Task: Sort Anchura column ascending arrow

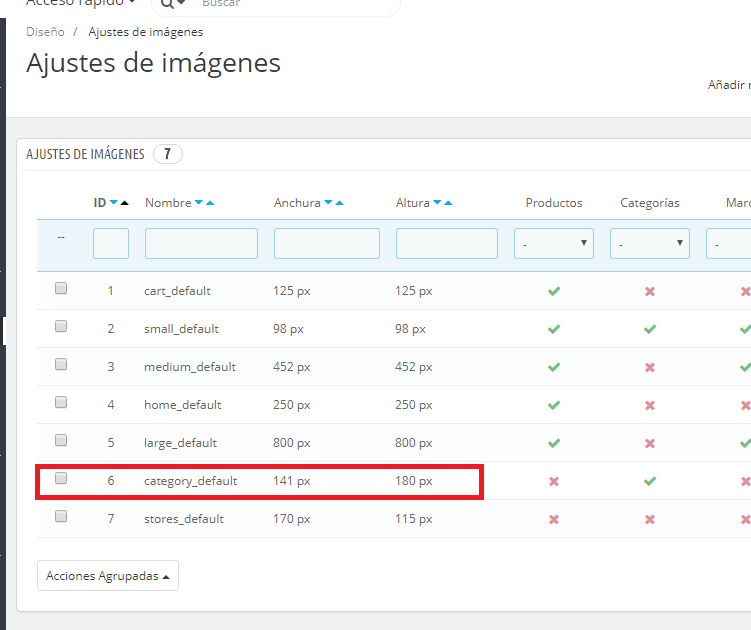Action: pos(340,203)
